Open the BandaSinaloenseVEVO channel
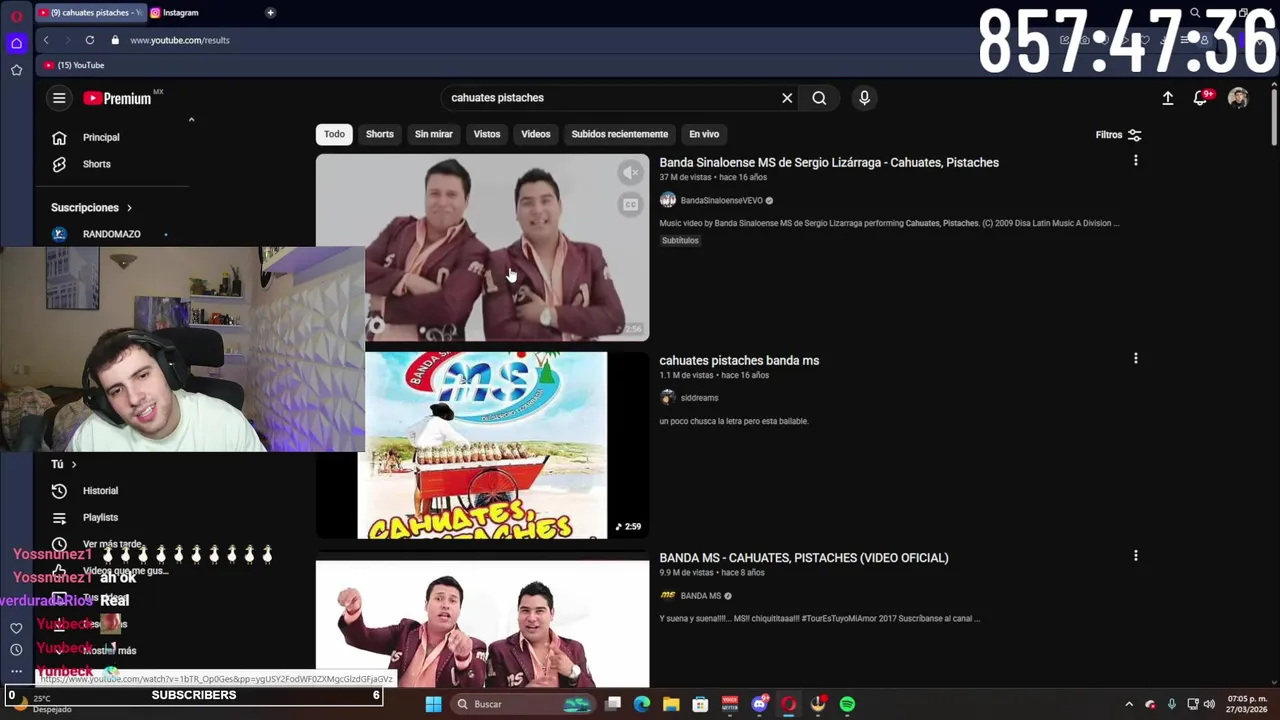Viewport: 1280px width, 720px height. click(x=721, y=201)
